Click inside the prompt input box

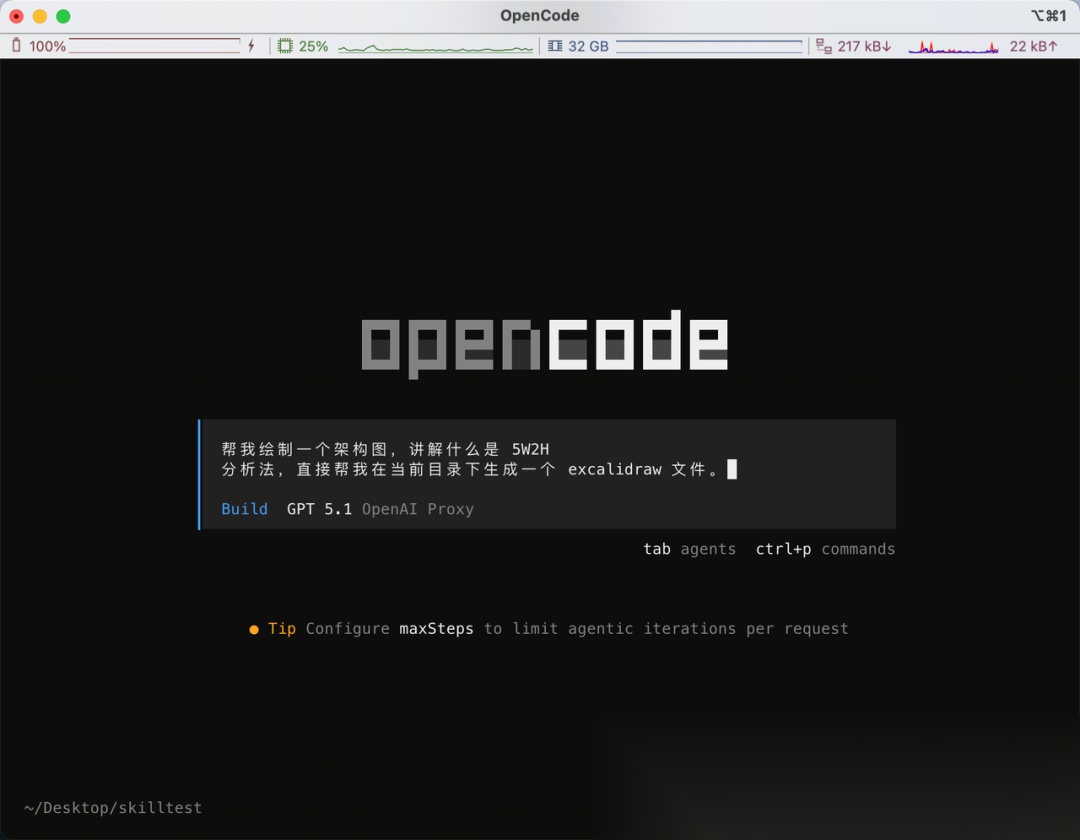548,474
